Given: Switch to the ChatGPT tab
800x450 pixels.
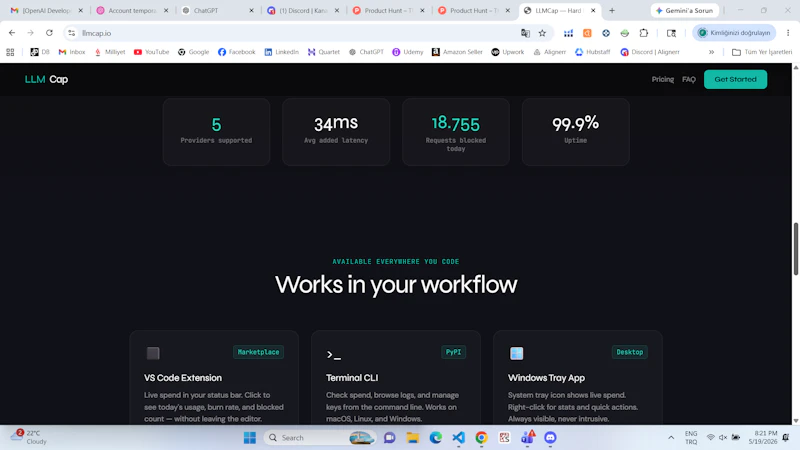Looking at the screenshot, I should point(217,10).
